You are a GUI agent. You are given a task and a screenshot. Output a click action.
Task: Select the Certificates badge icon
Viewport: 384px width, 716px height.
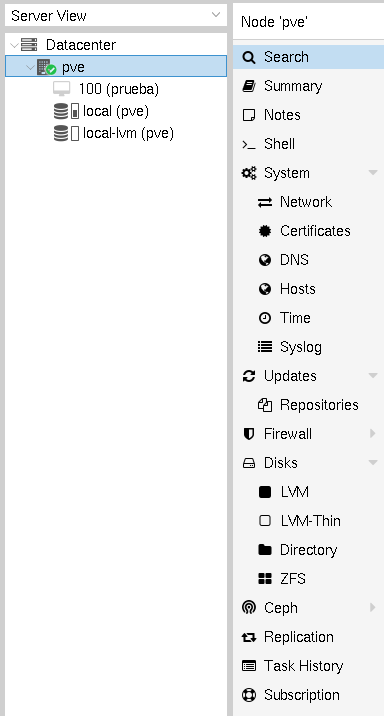(265, 231)
